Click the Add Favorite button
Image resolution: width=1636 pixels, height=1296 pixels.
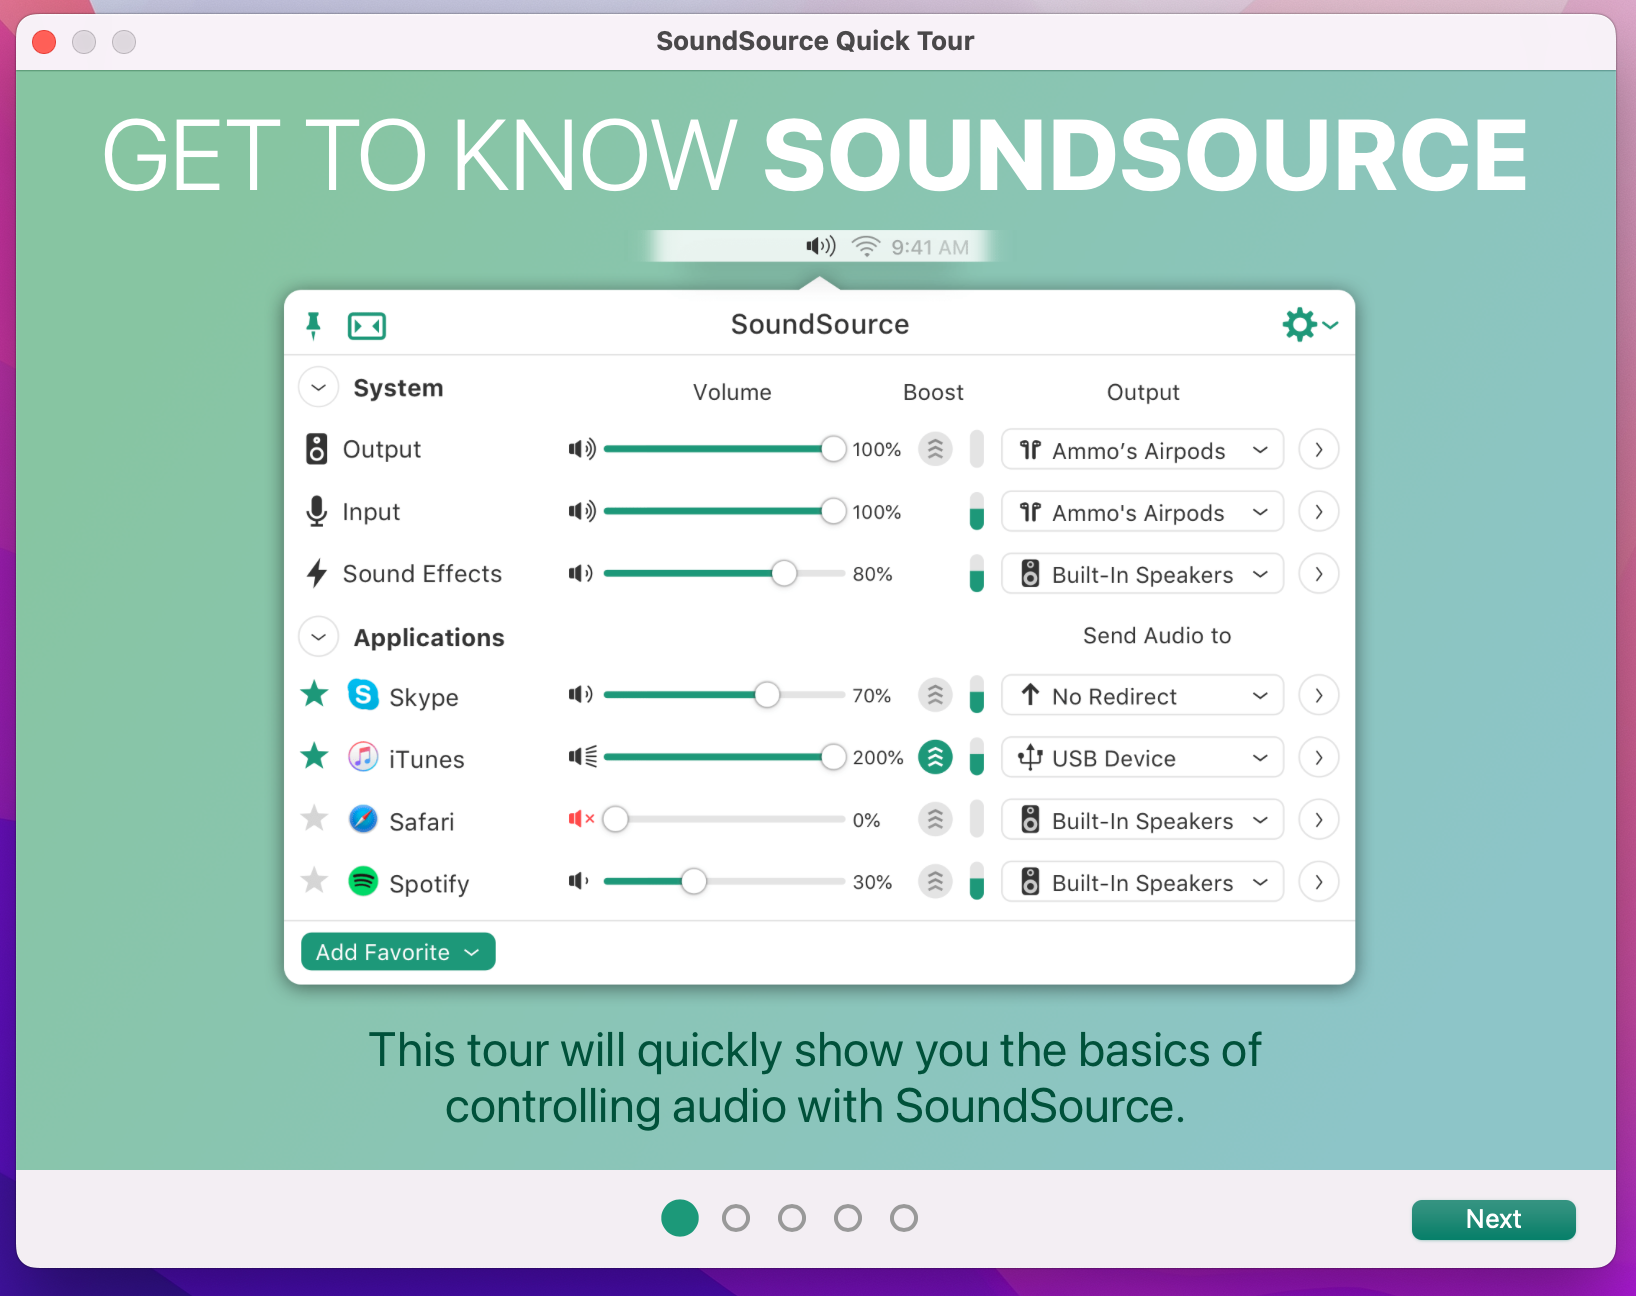398,951
